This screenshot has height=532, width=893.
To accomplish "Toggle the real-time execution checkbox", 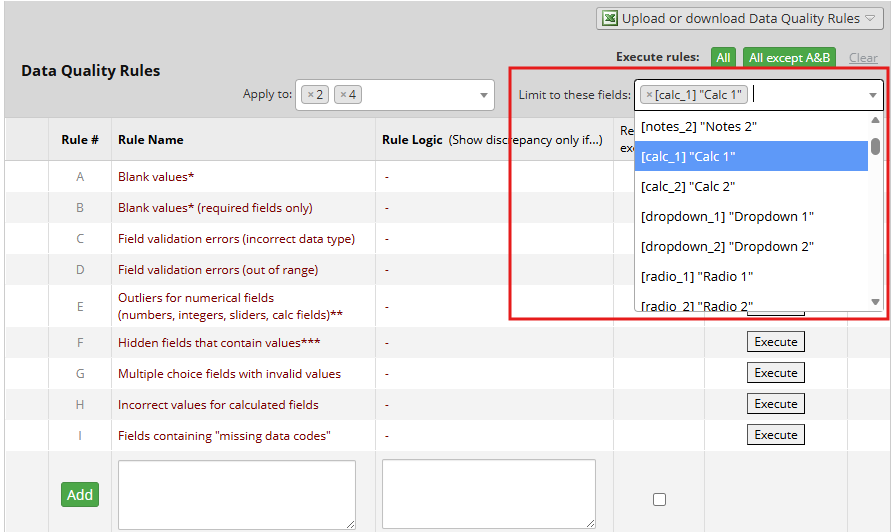I will 659,500.
